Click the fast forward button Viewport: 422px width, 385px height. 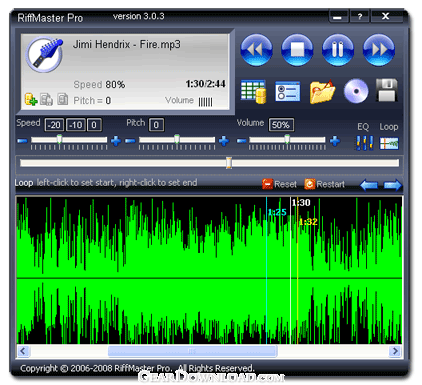tap(379, 50)
